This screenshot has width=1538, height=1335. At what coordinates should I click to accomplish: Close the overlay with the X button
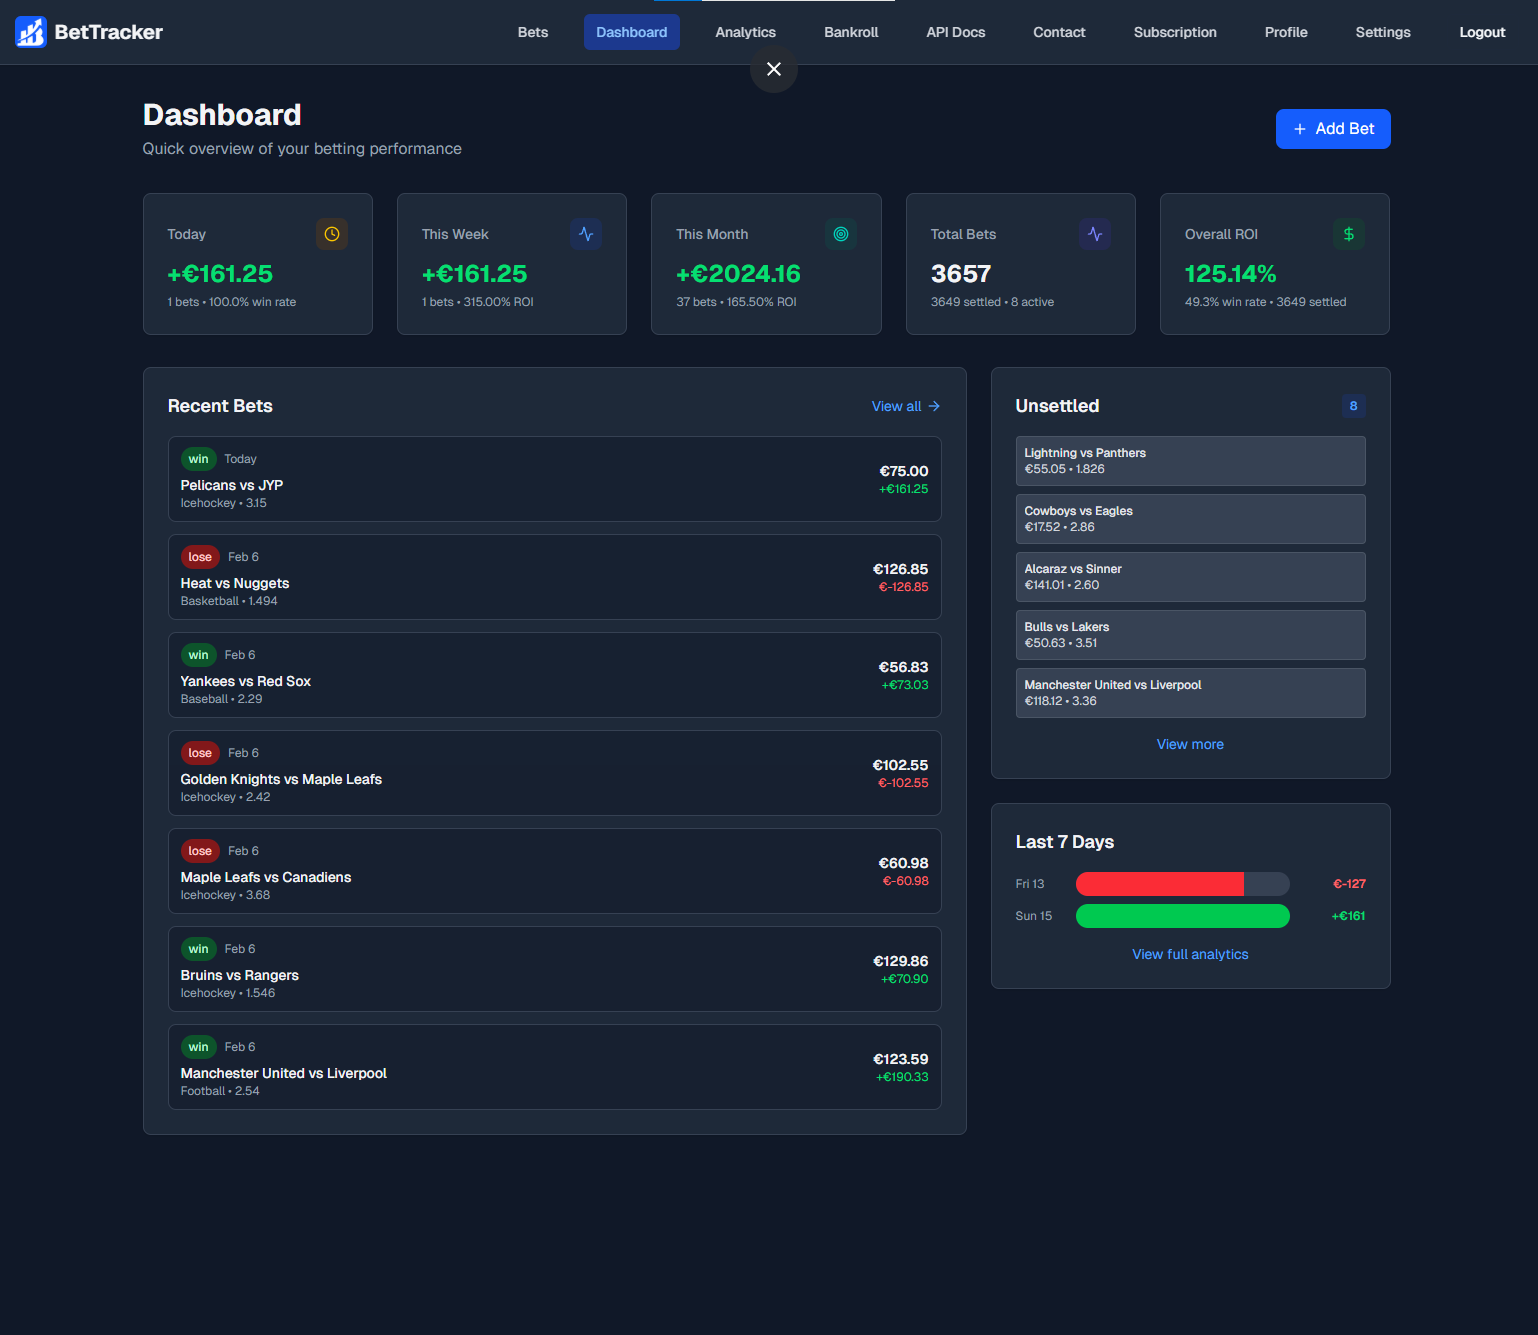pyautogui.click(x=774, y=69)
